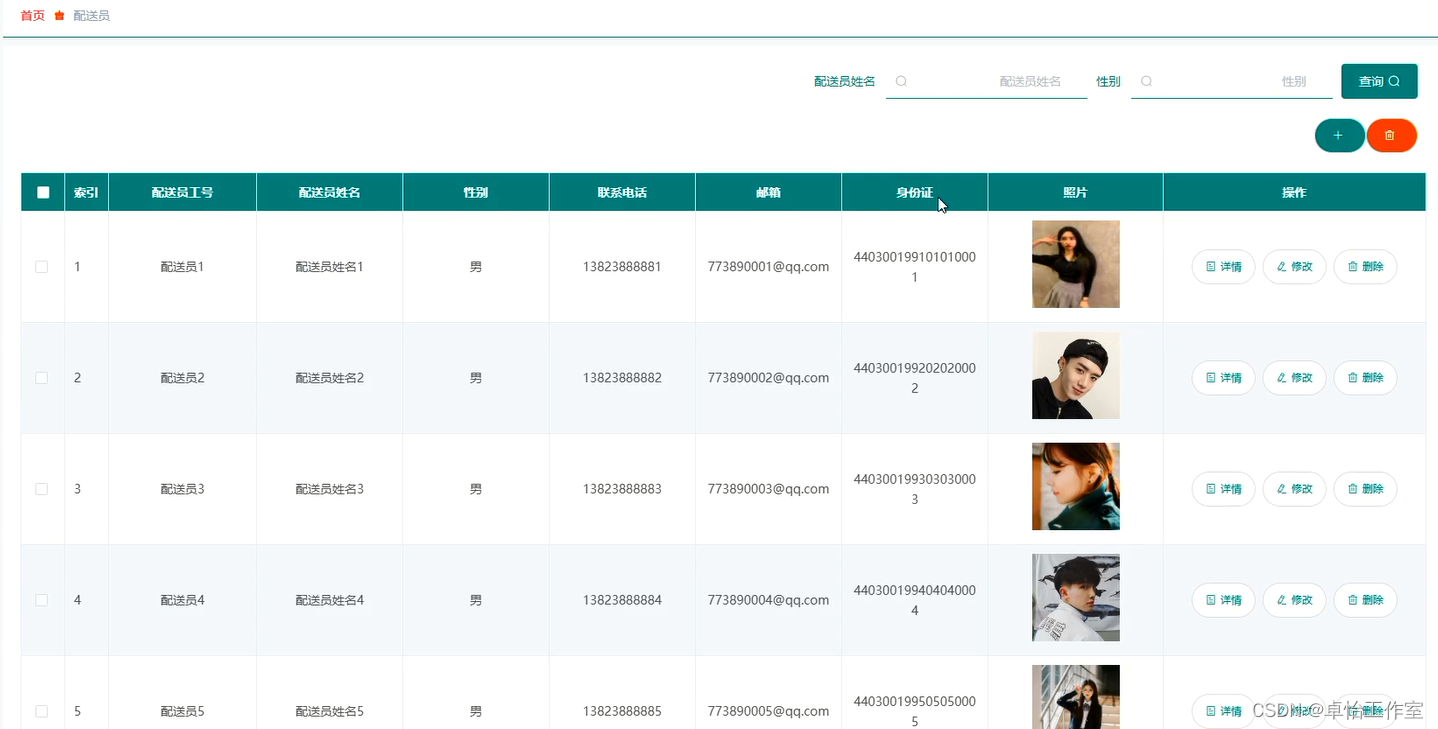Select phone number 13823888884
This screenshot has height=729, width=1438.
click(x=622, y=600)
